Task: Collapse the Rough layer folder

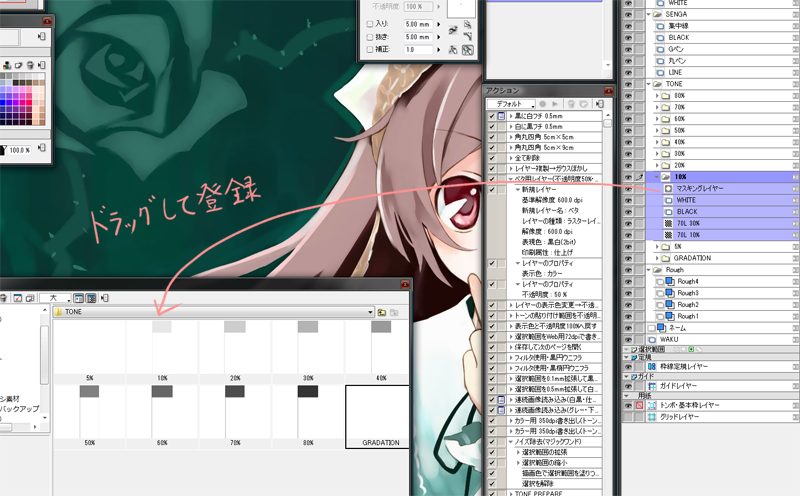Action: coord(649,269)
